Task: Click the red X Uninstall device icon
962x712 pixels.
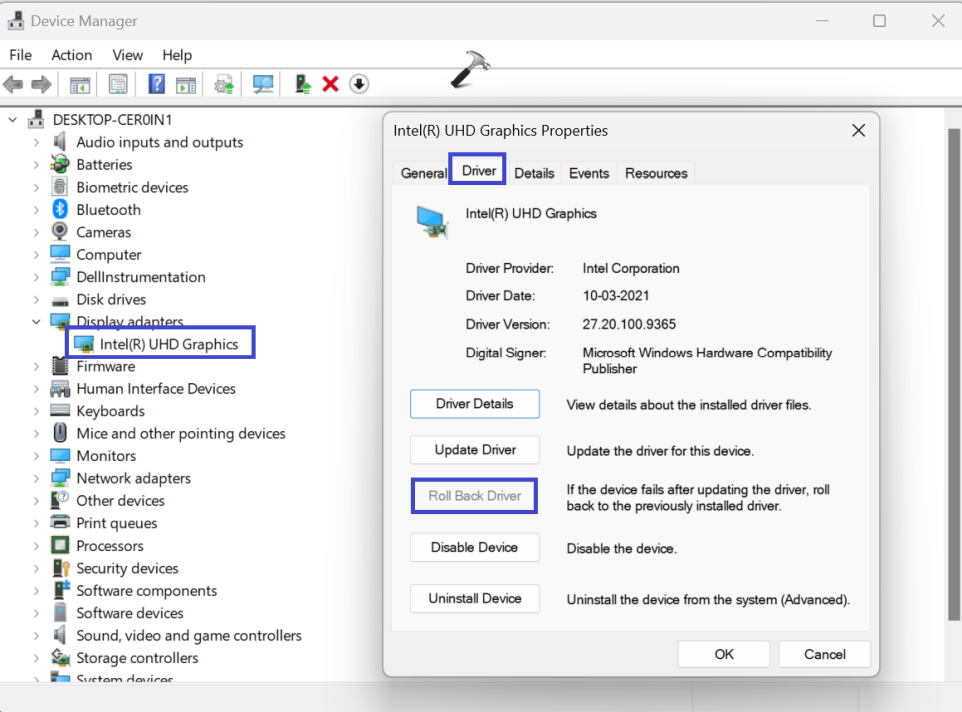Action: point(331,84)
